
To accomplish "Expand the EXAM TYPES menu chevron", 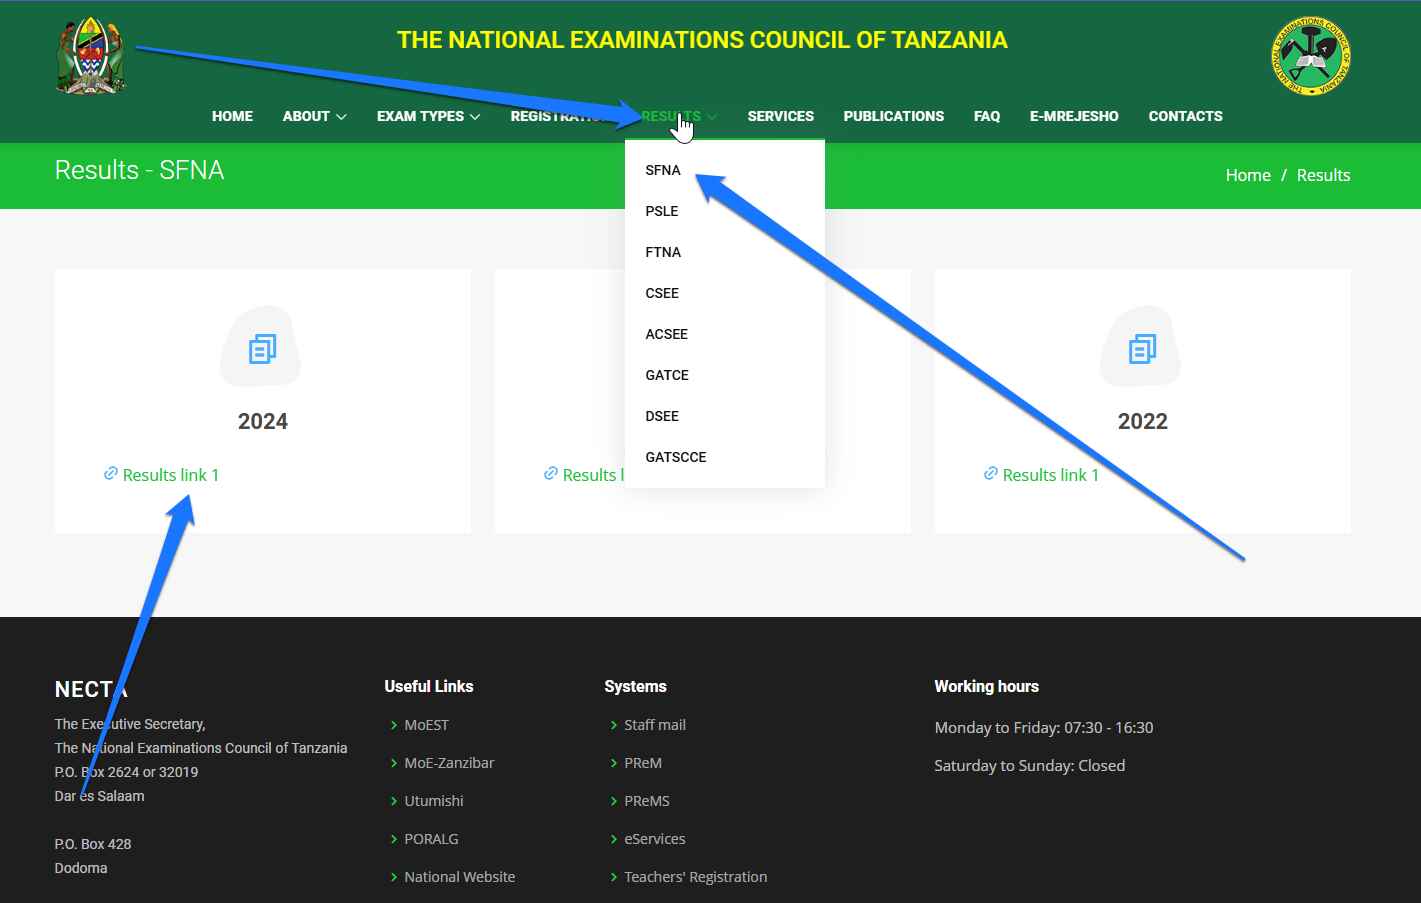I will (475, 117).
